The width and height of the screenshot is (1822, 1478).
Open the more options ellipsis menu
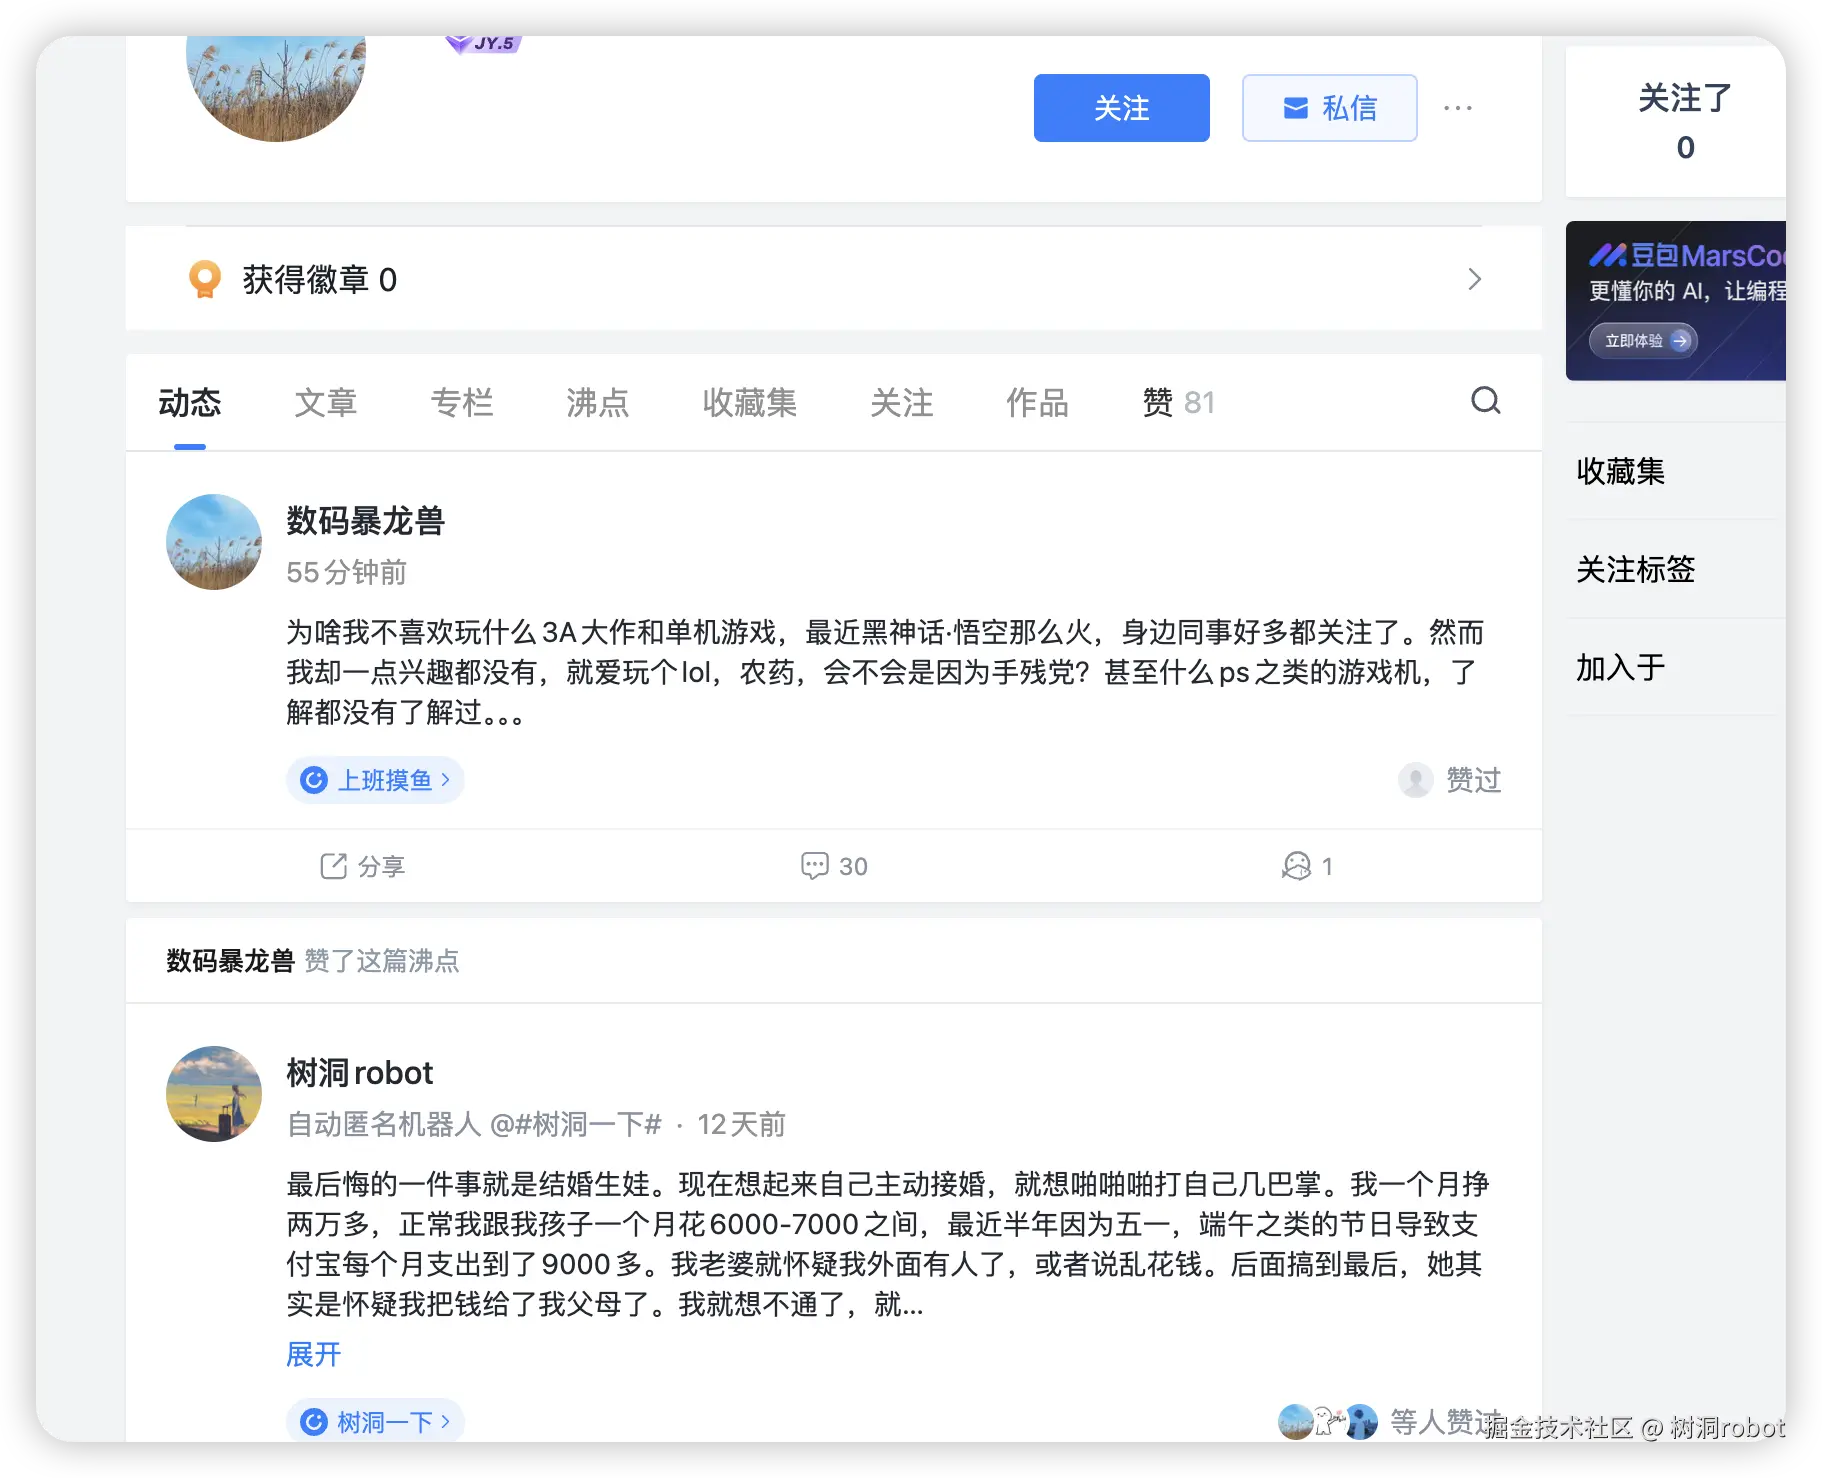click(x=1459, y=107)
